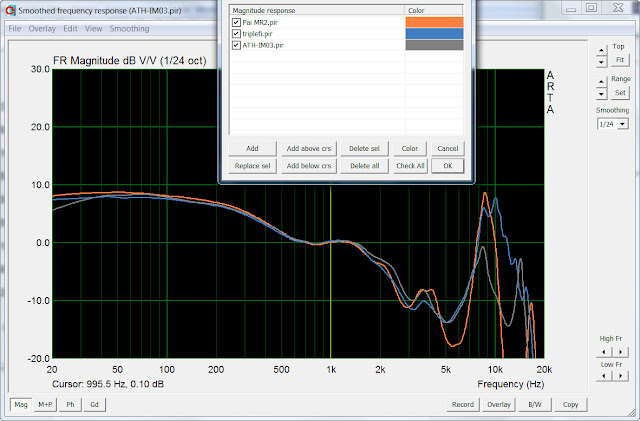Click the Color column header
The width and height of the screenshot is (640, 421).
(x=434, y=10)
